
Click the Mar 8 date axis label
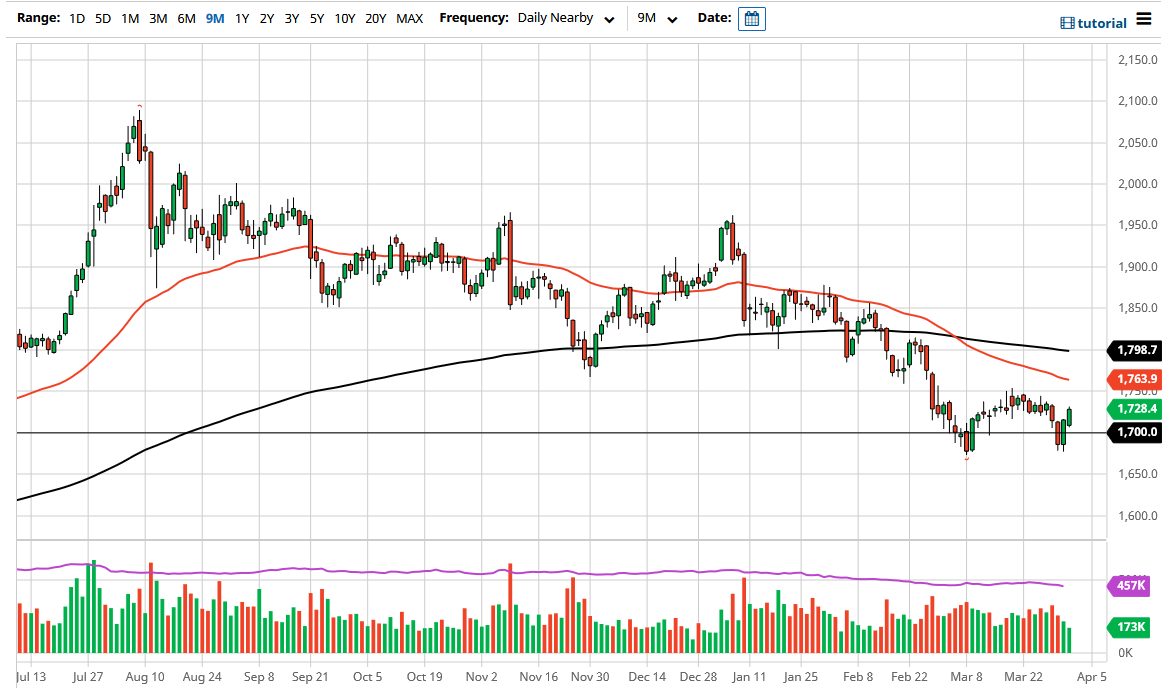966,677
